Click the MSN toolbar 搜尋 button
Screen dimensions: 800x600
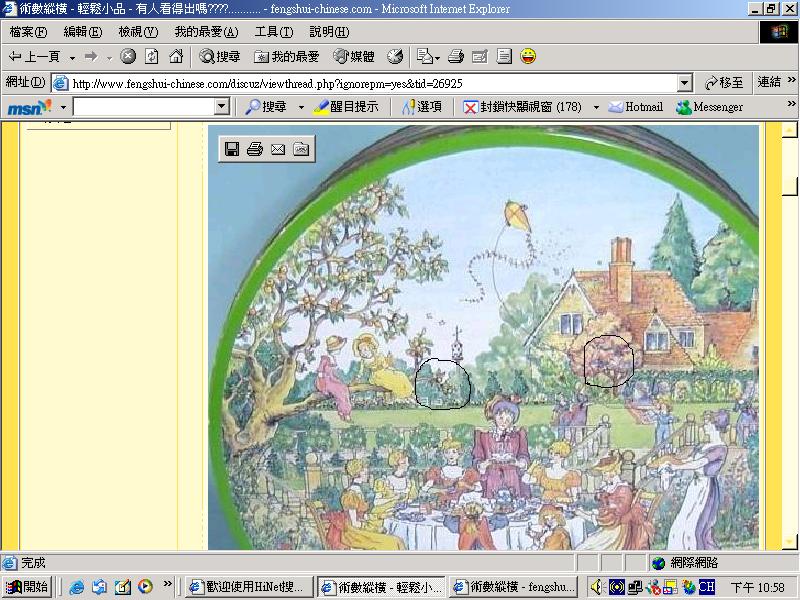(x=266, y=107)
